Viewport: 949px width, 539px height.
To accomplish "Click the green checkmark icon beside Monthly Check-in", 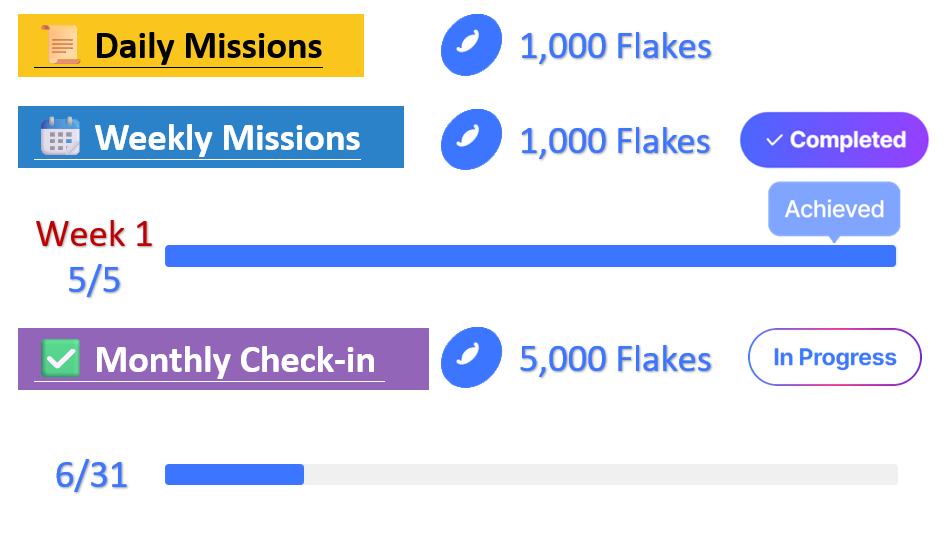I will coord(62,358).
